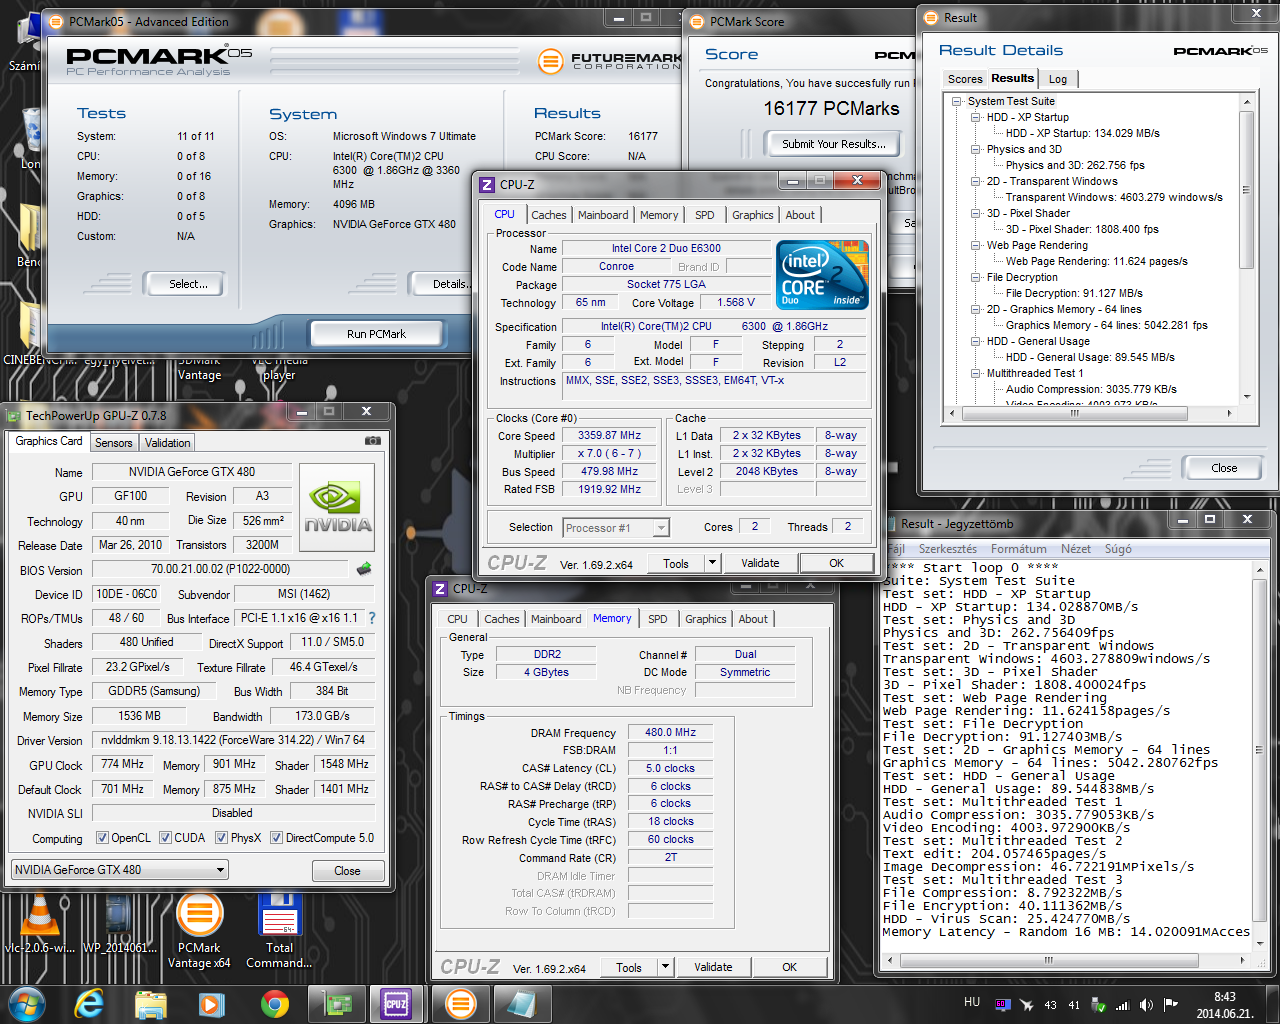This screenshot has height=1024, width=1280.
Task: Open the PCMark Vantage x64 desktop shortcut
Action: click(199, 932)
